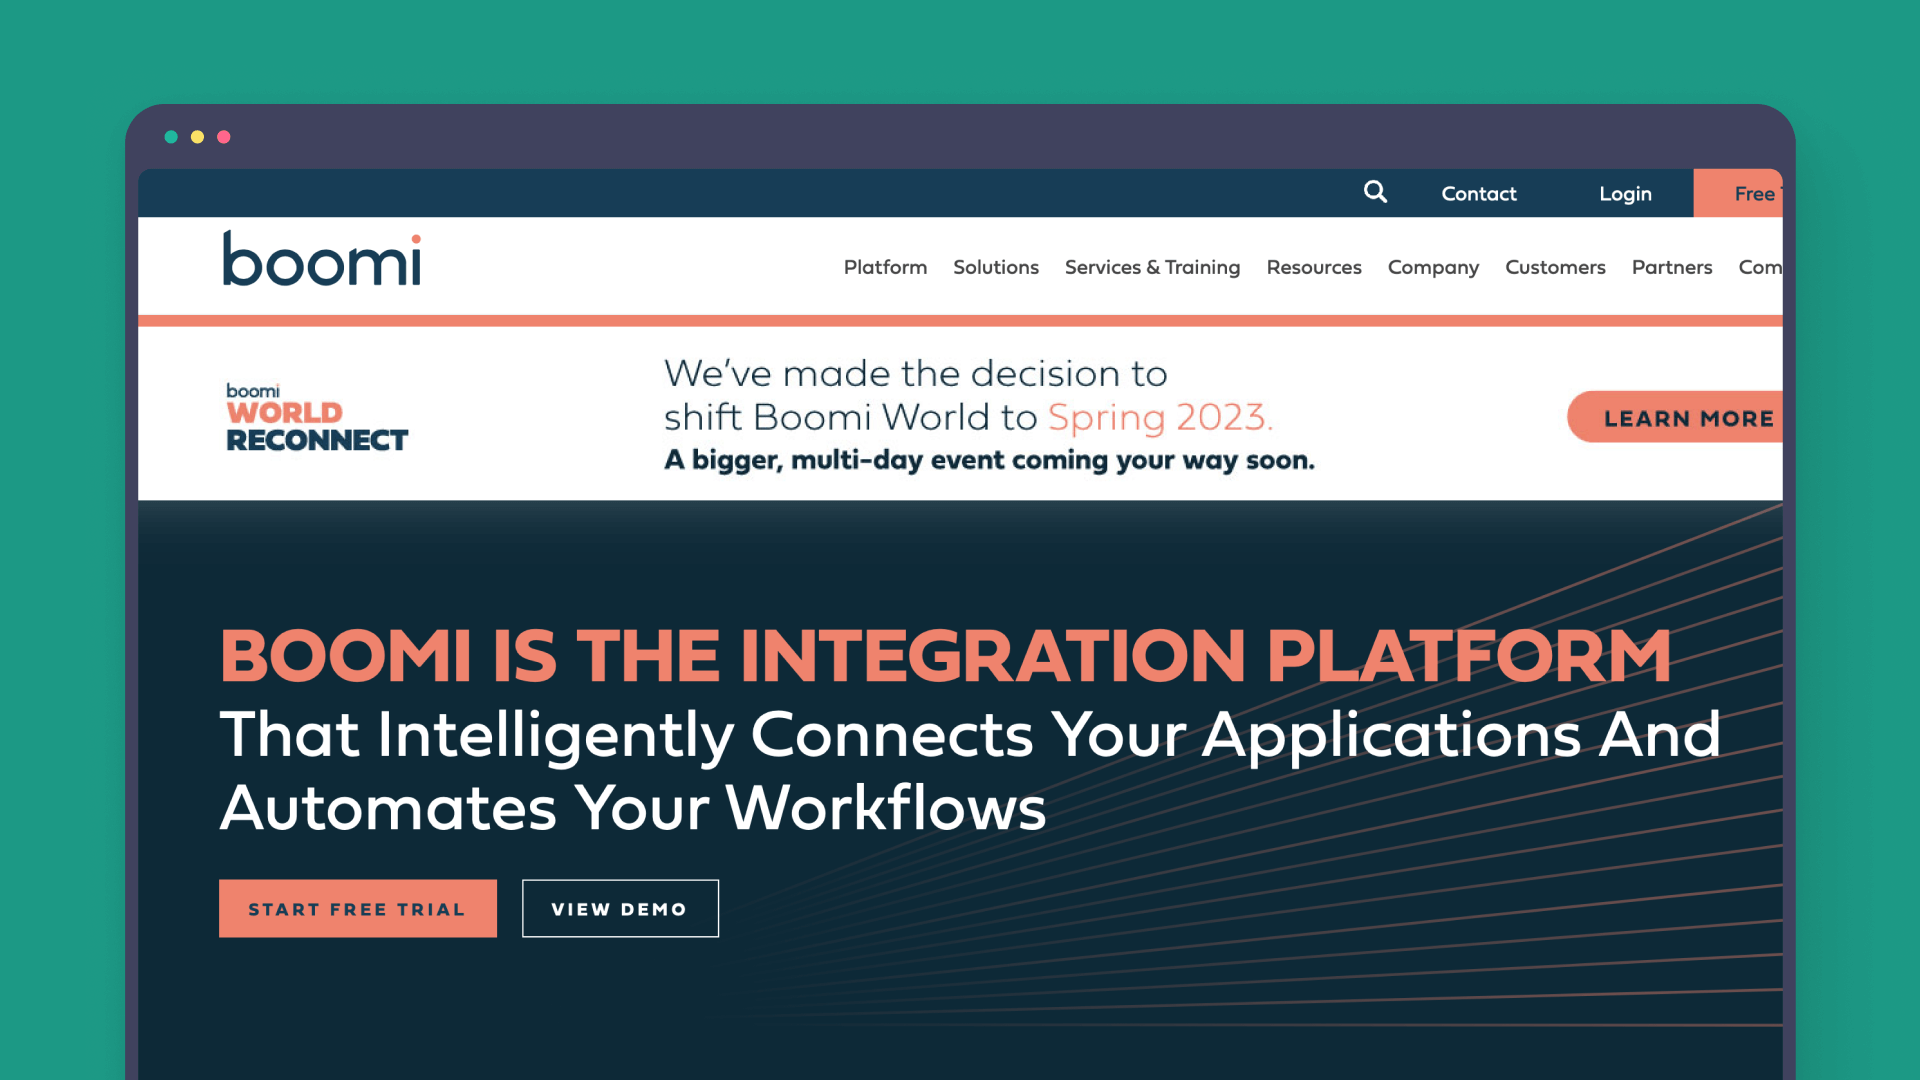1920x1080 pixels.
Task: Open the Login page link
Action: (x=1625, y=194)
